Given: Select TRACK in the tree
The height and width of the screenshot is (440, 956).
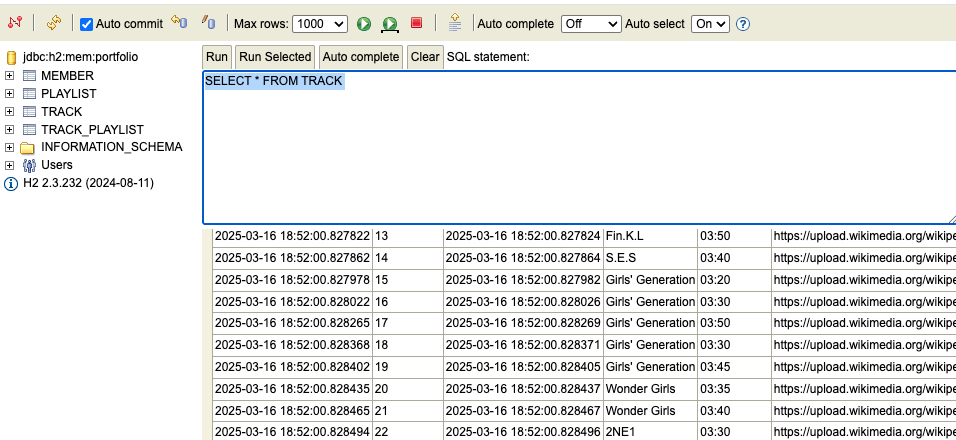Looking at the screenshot, I should [62, 112].
